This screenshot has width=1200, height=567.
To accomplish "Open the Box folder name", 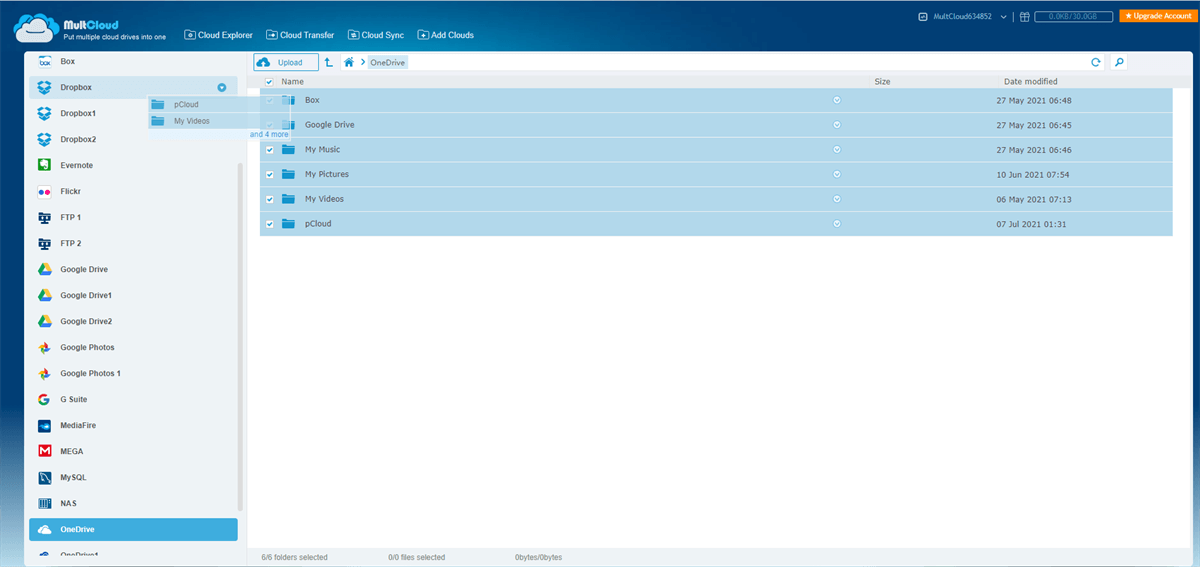I will (x=312, y=100).
